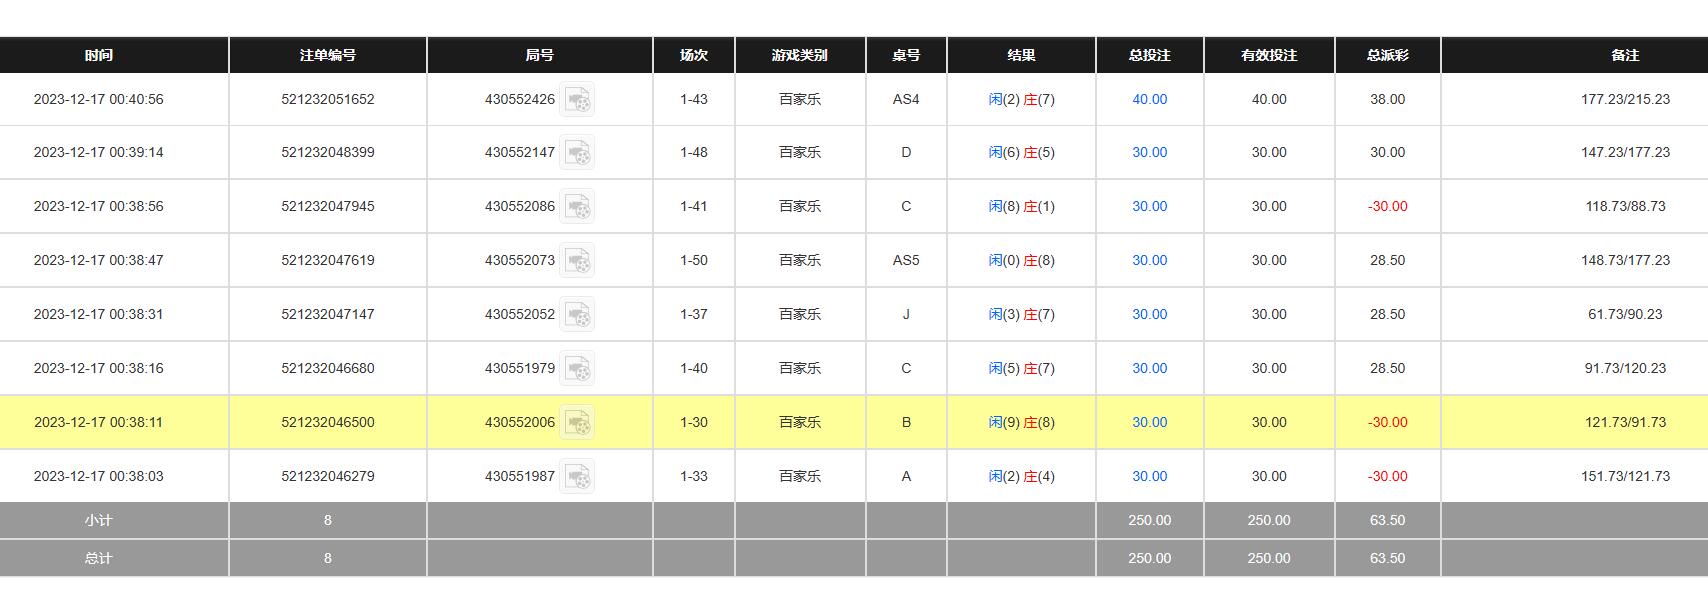Open video replay icon for round 430552147
Image resolution: width=1708 pixels, height=606 pixels.
tap(577, 153)
